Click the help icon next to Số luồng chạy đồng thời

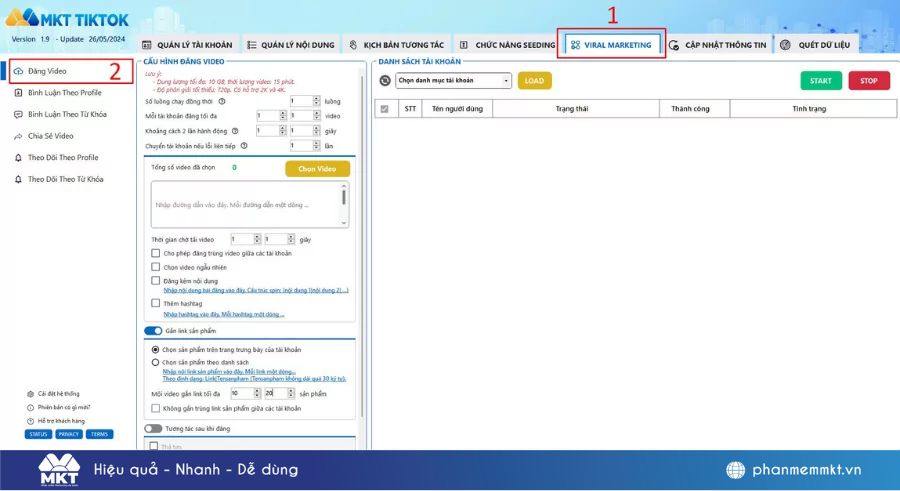coord(222,101)
